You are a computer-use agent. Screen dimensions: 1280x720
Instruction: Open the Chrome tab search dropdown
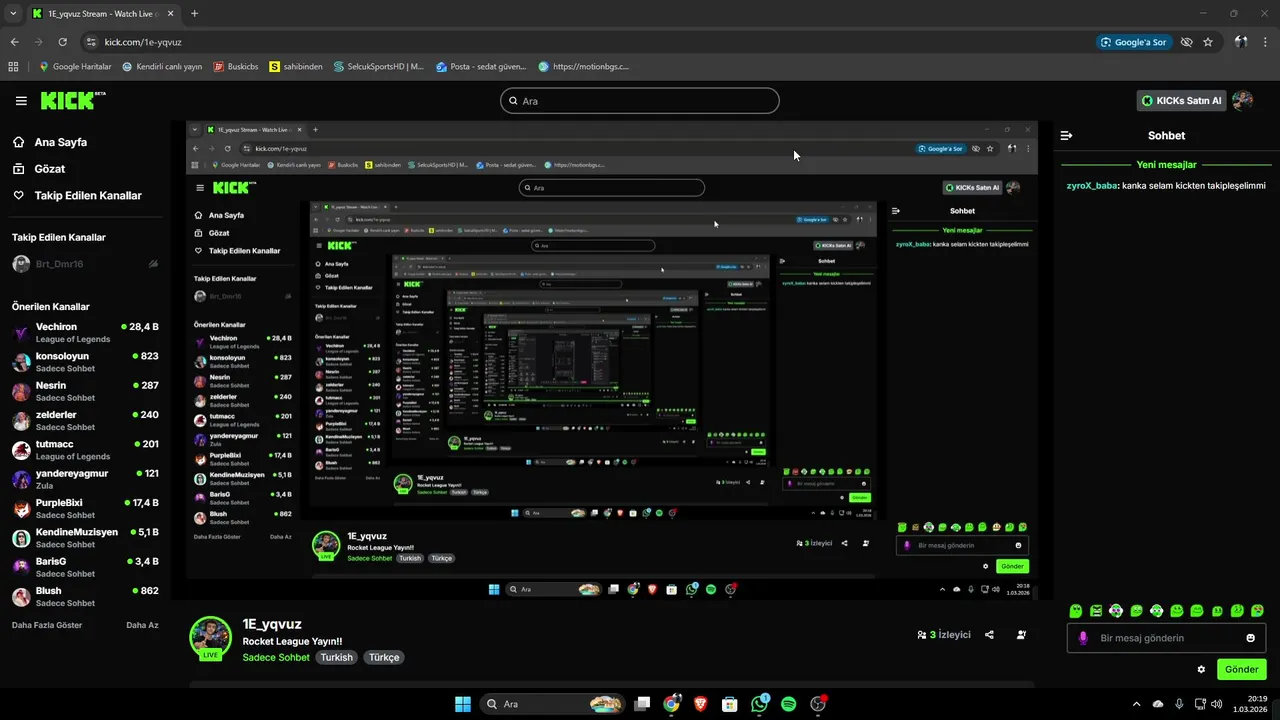(x=13, y=14)
